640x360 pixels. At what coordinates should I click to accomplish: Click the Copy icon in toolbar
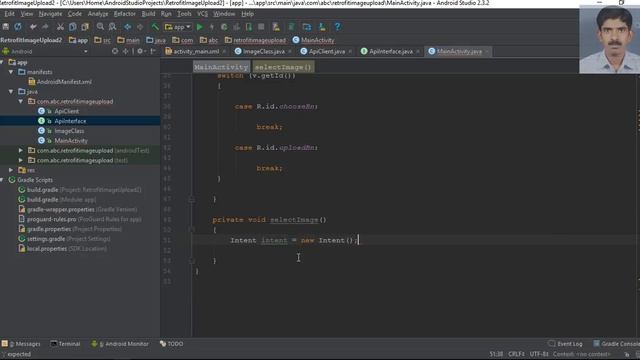point(73,27)
